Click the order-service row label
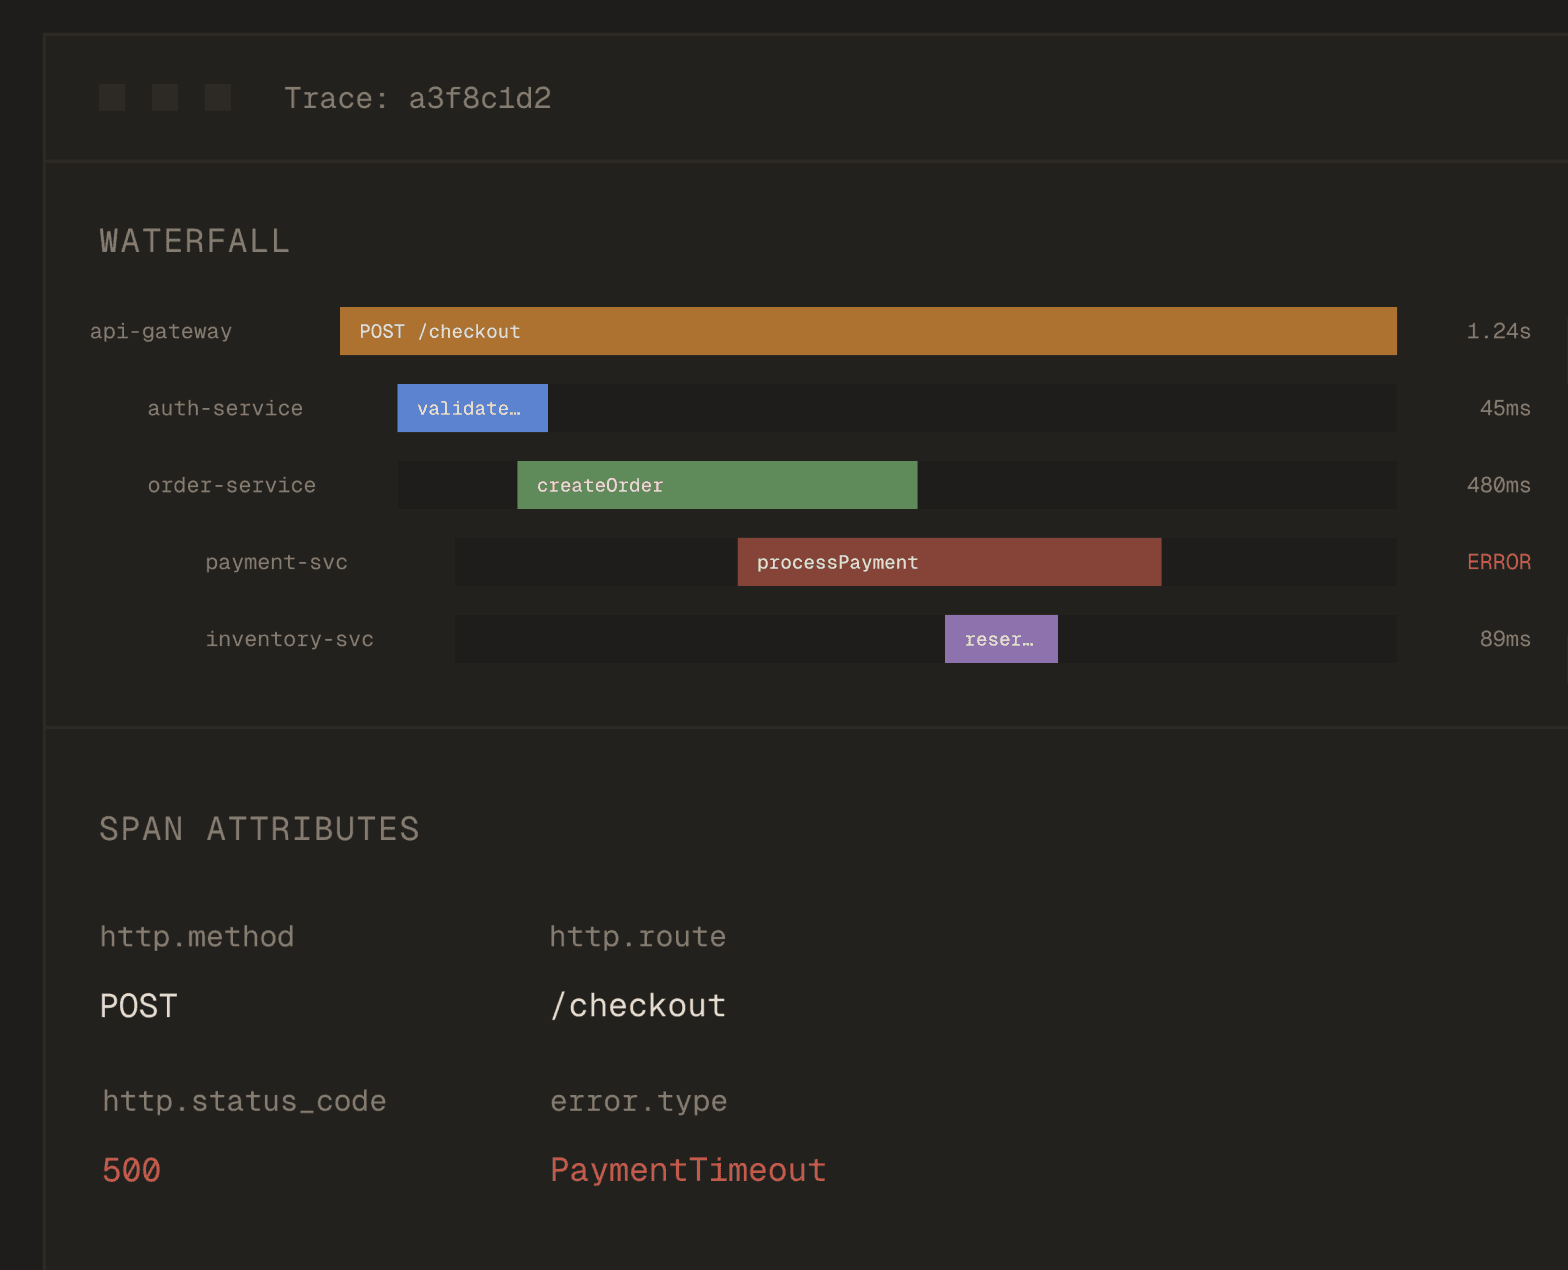This screenshot has height=1270, width=1568. [x=231, y=485]
